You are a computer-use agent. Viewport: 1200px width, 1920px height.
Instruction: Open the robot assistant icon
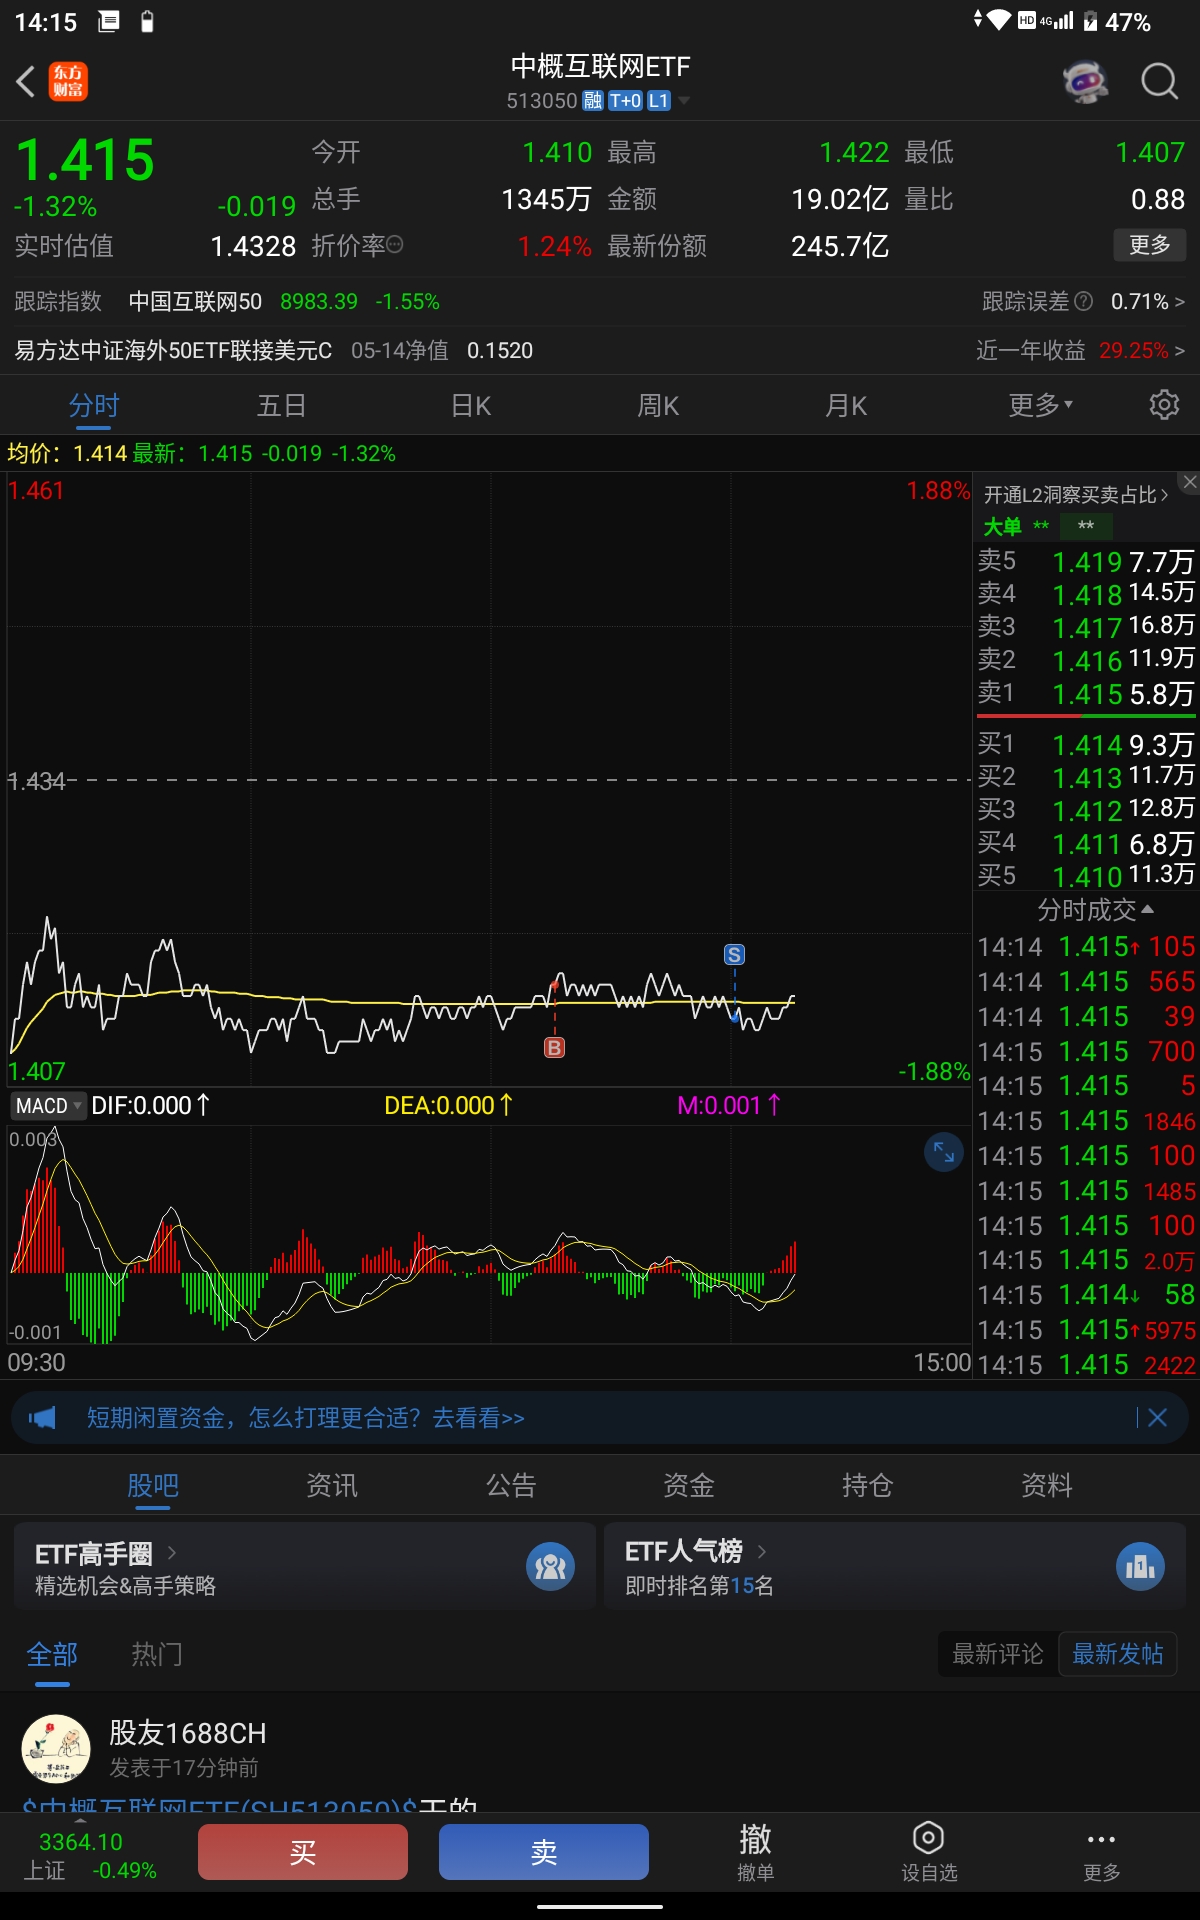[1086, 81]
